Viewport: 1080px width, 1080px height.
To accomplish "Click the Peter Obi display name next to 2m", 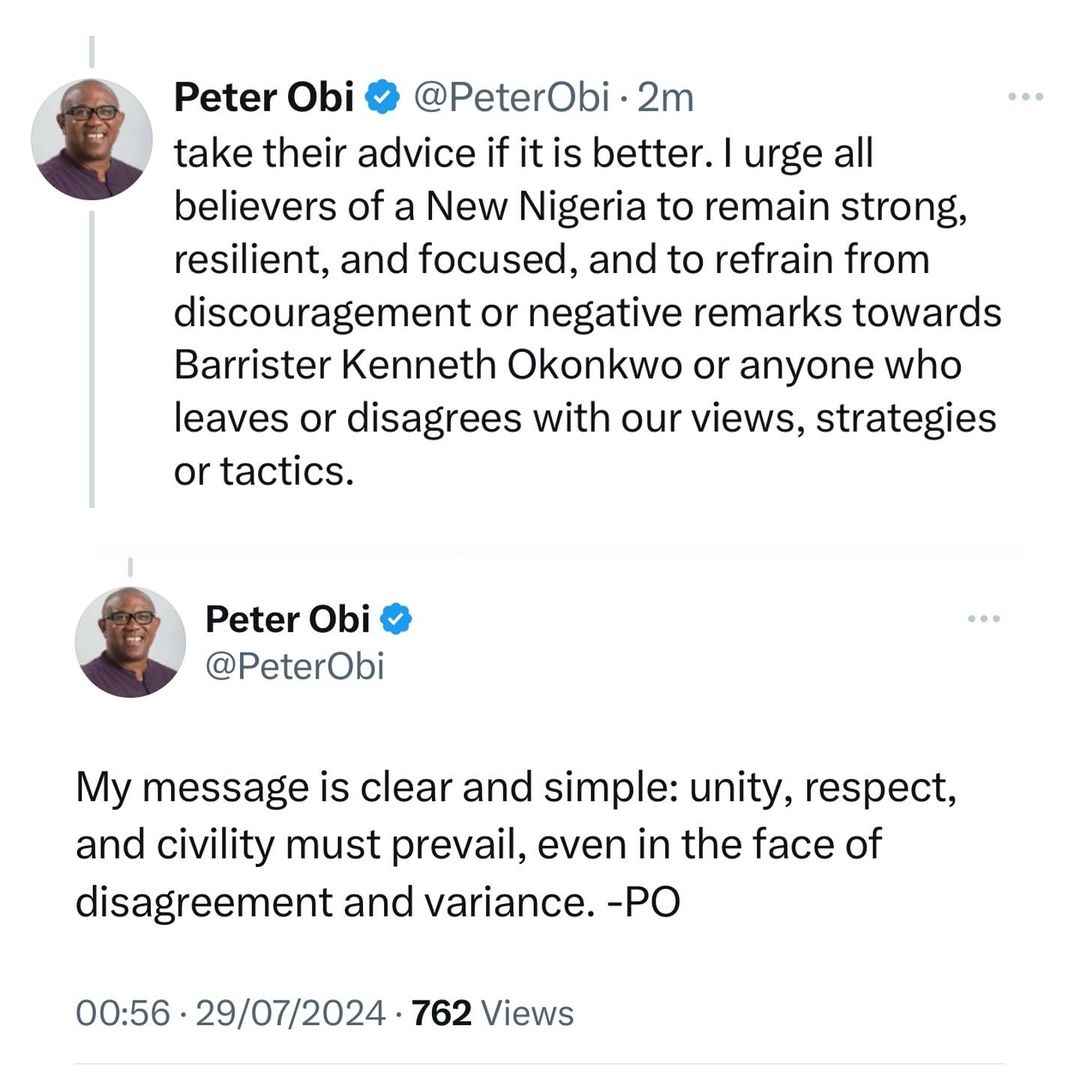I will click(264, 96).
